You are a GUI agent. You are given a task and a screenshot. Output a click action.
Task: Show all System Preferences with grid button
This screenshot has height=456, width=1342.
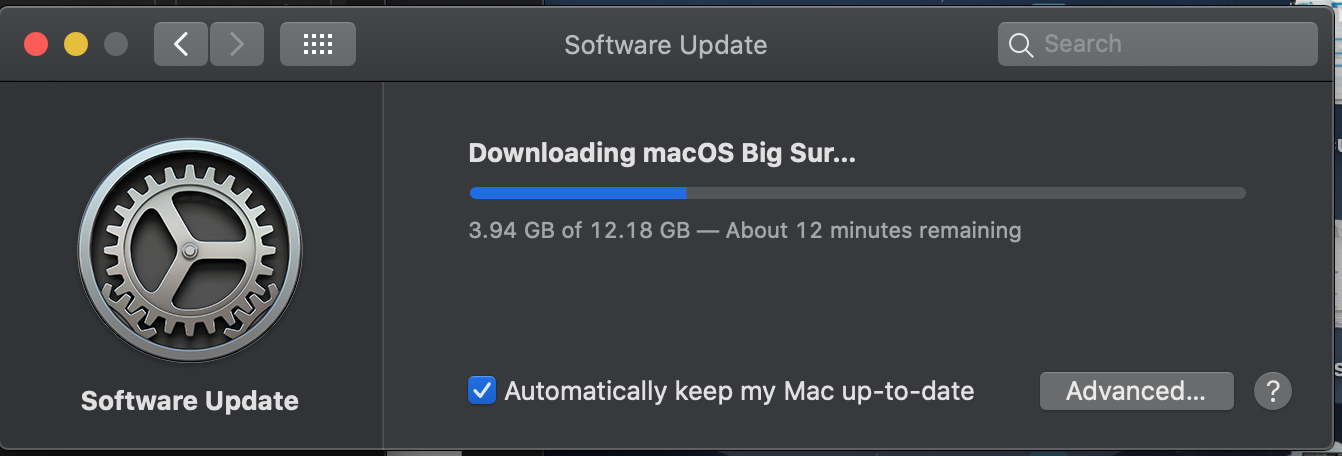pos(317,44)
